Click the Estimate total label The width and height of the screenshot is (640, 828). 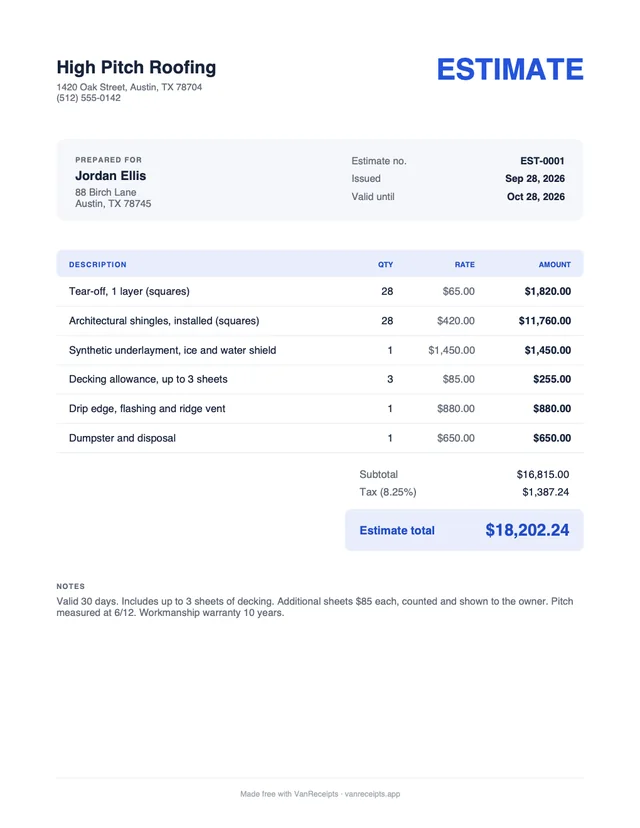(x=397, y=530)
